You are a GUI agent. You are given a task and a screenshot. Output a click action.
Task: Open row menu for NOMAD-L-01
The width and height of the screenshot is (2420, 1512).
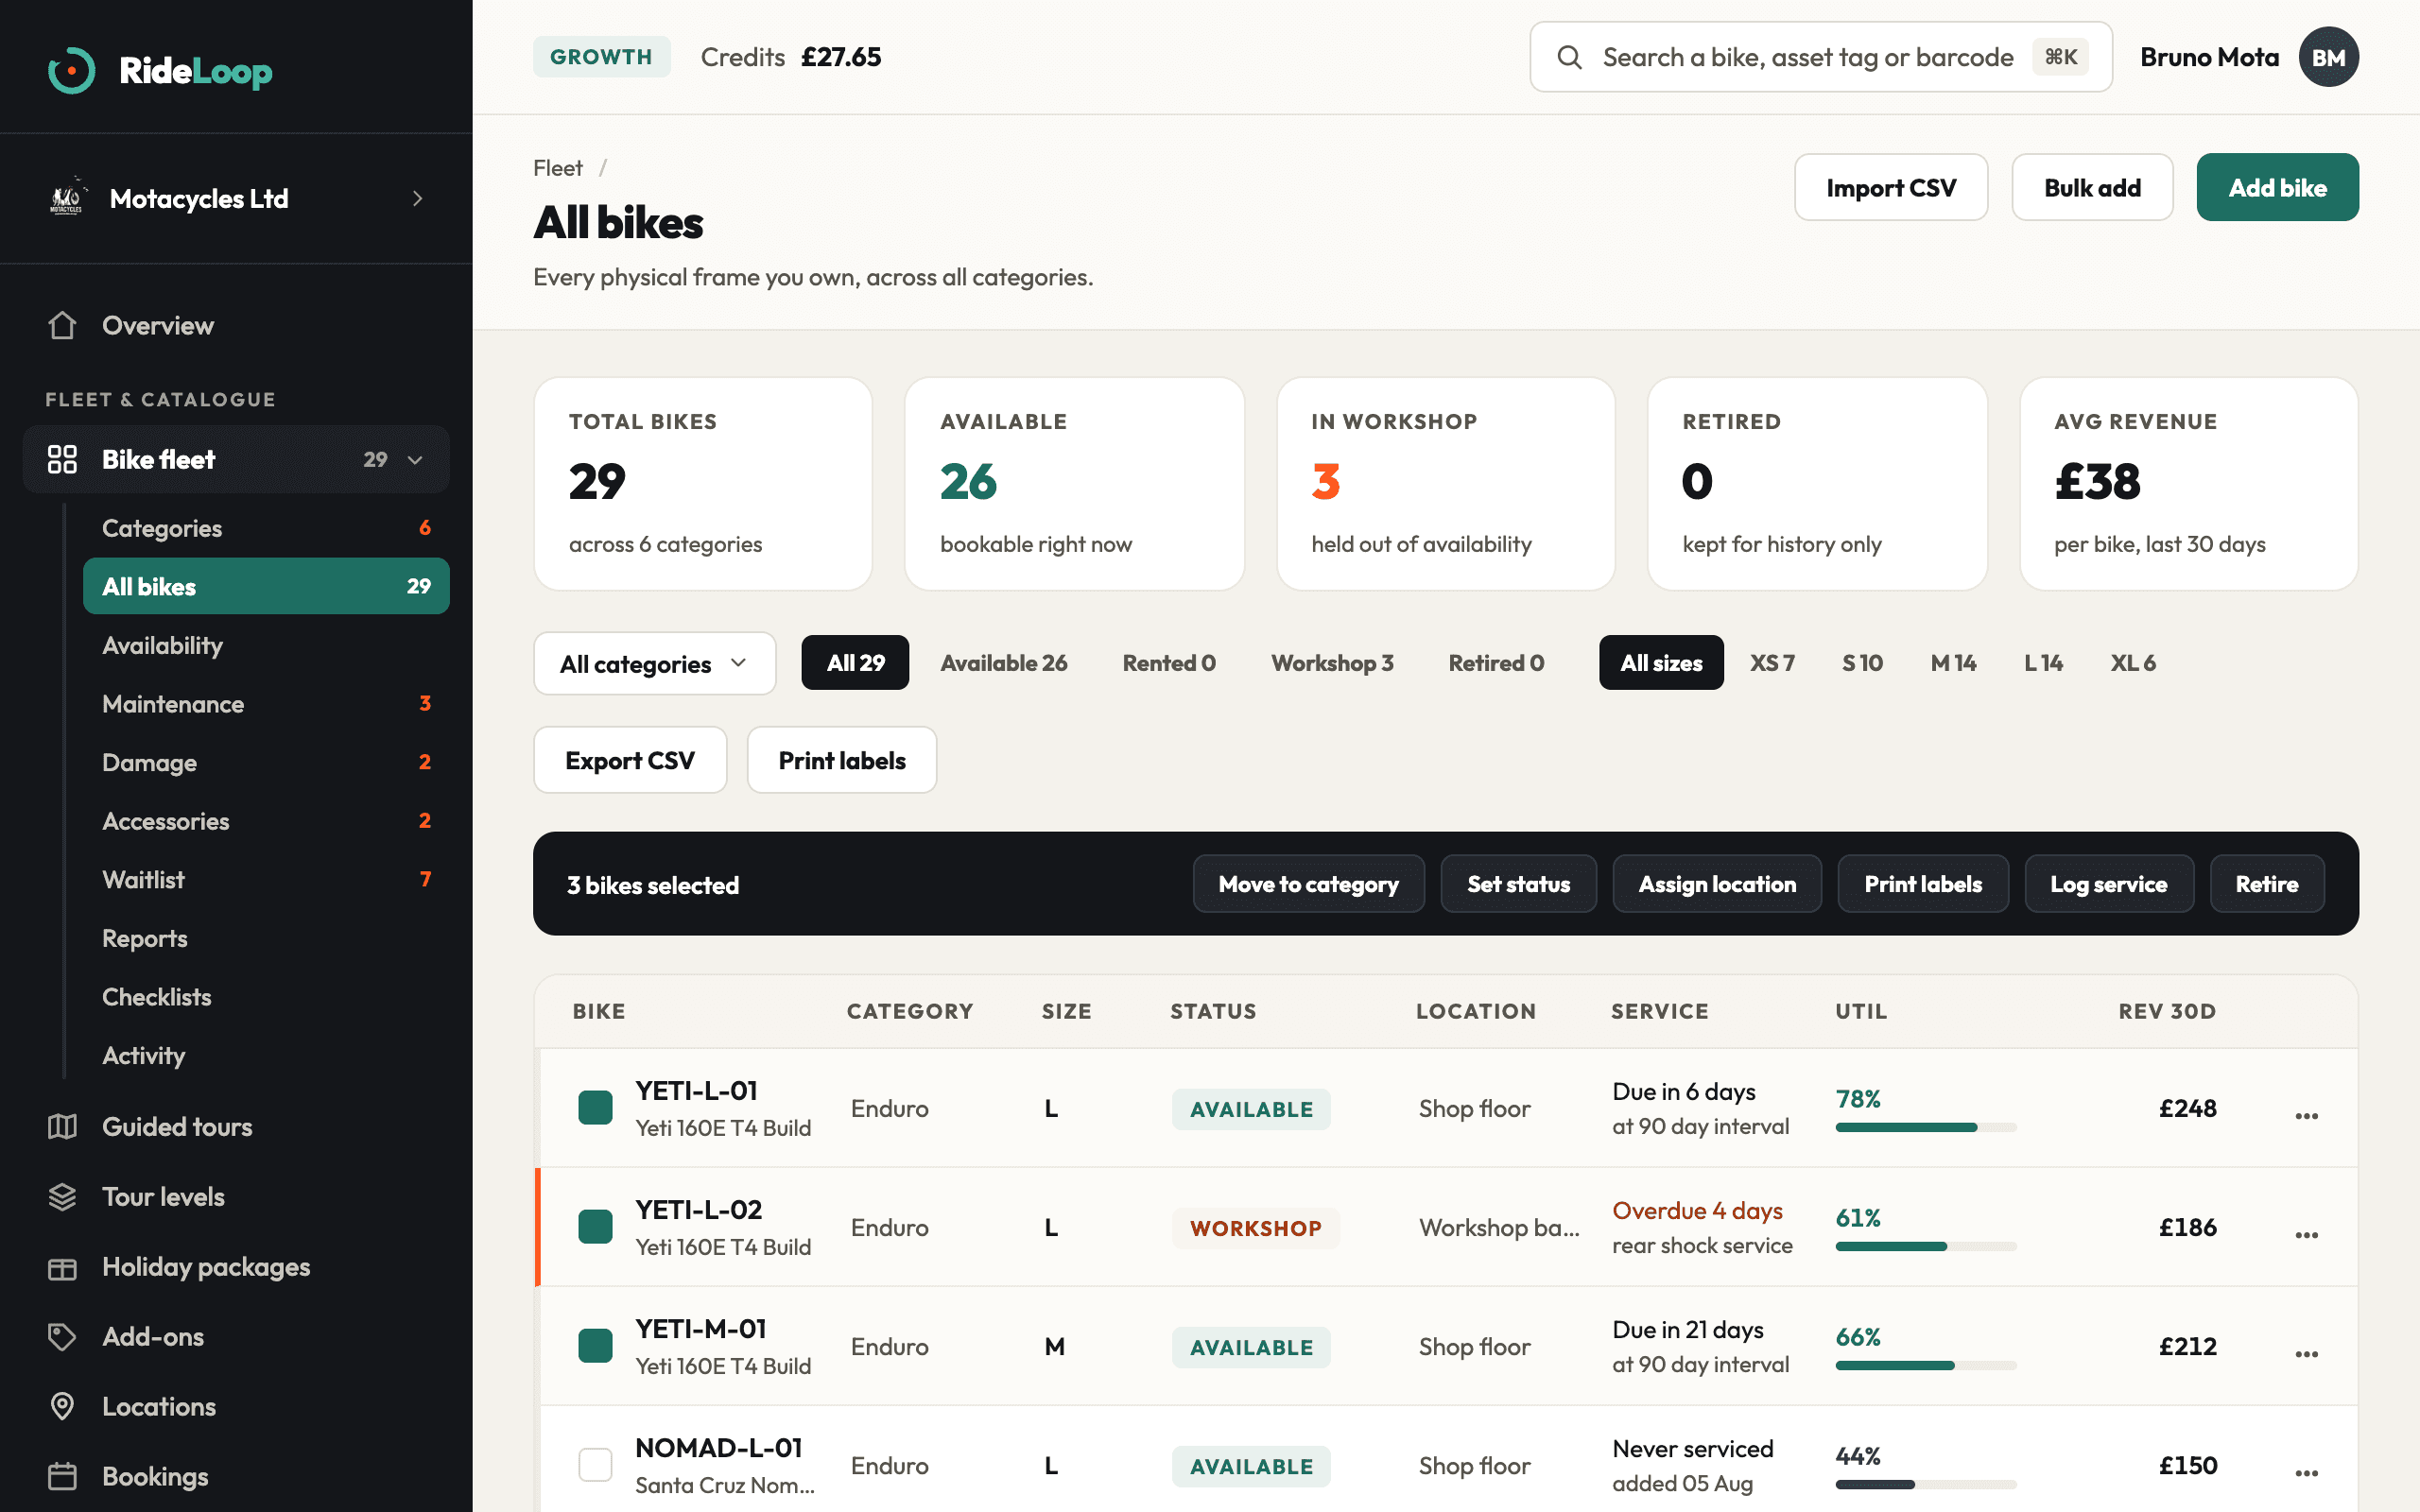(2306, 1473)
